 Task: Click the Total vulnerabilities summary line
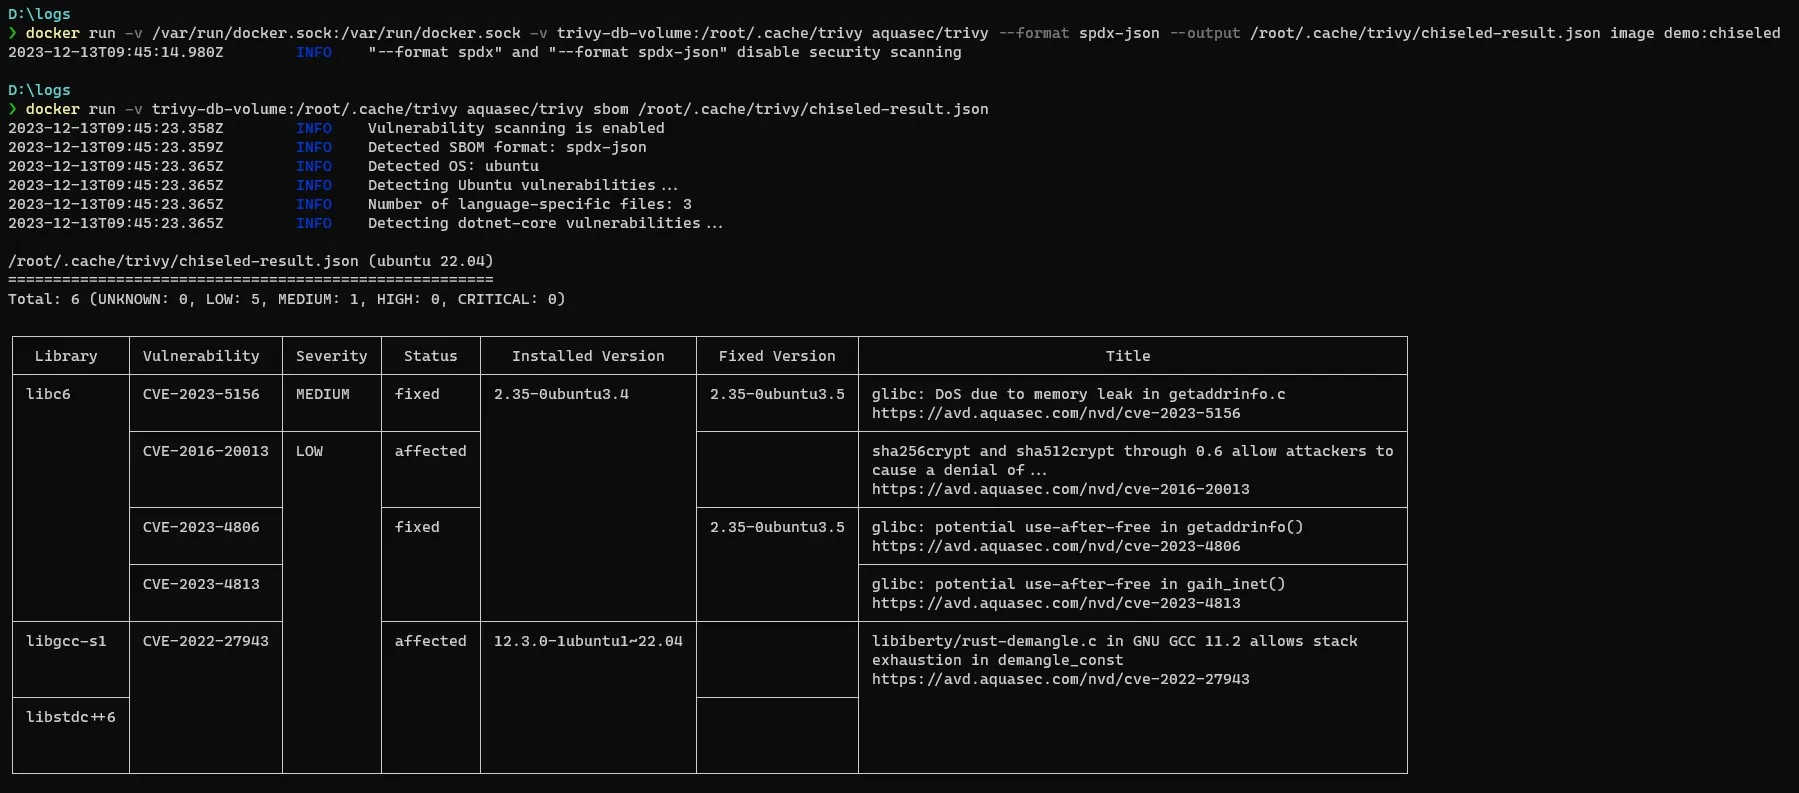coord(286,299)
